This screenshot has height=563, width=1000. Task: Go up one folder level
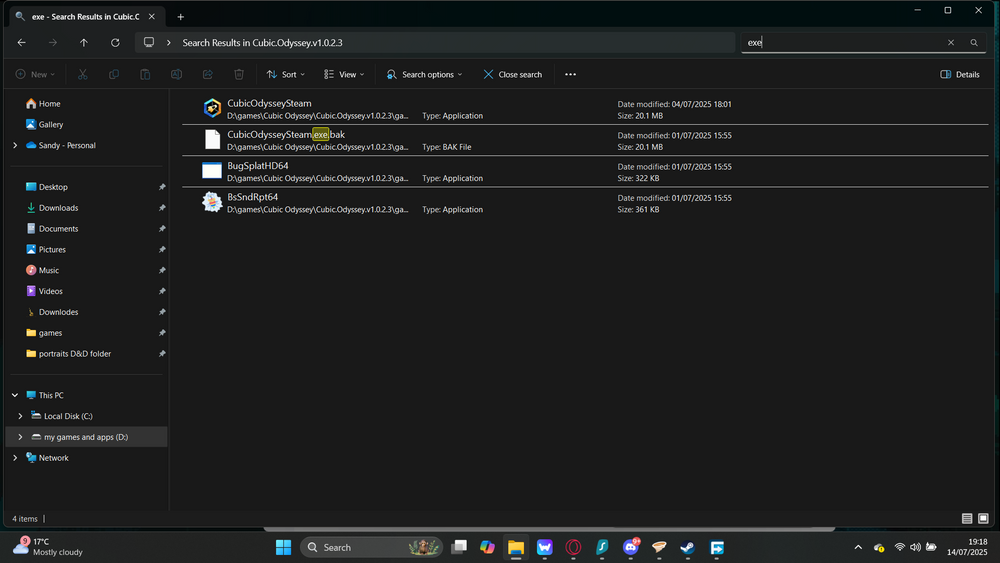click(x=84, y=43)
